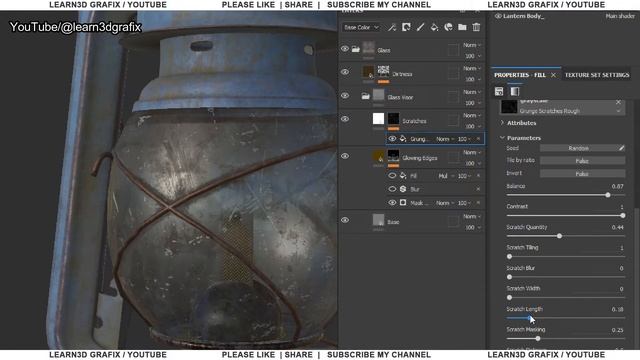This screenshot has width=640, height=360.
Task: Add a folder with the folder icon
Action: [x=462, y=27]
